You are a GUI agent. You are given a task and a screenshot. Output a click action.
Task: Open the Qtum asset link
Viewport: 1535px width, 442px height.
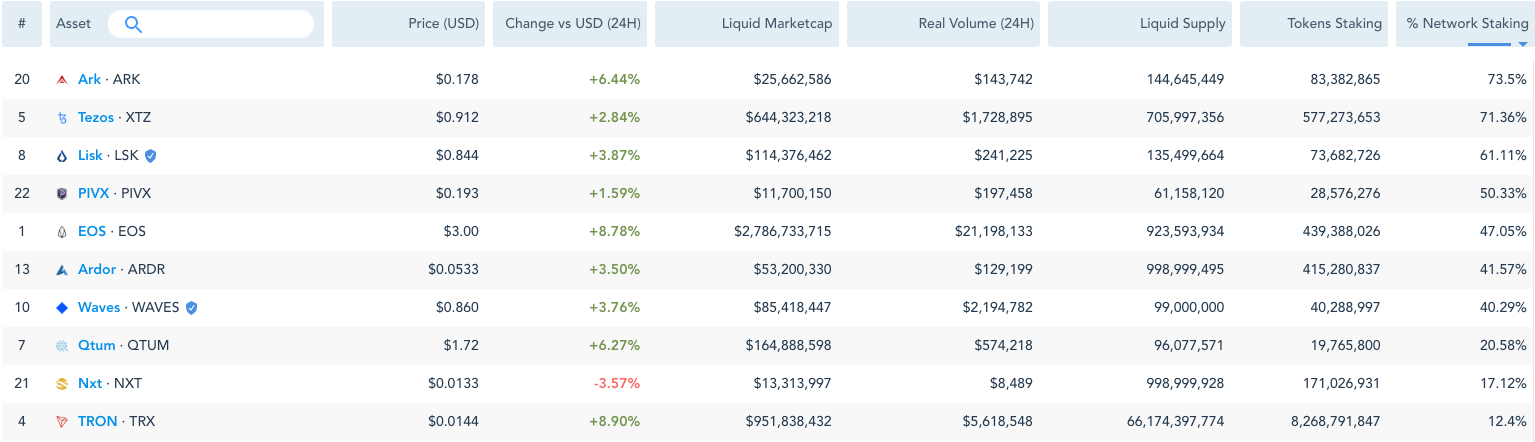[x=97, y=345]
